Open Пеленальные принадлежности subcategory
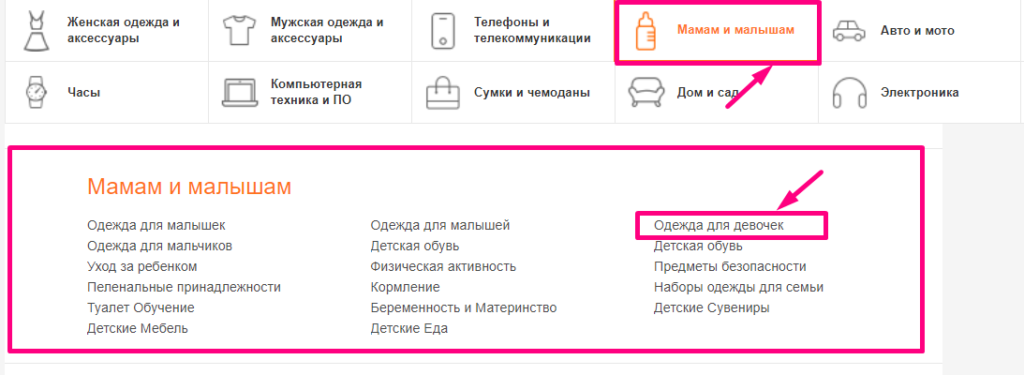Screen dimensions: 1024x375 (x=184, y=287)
